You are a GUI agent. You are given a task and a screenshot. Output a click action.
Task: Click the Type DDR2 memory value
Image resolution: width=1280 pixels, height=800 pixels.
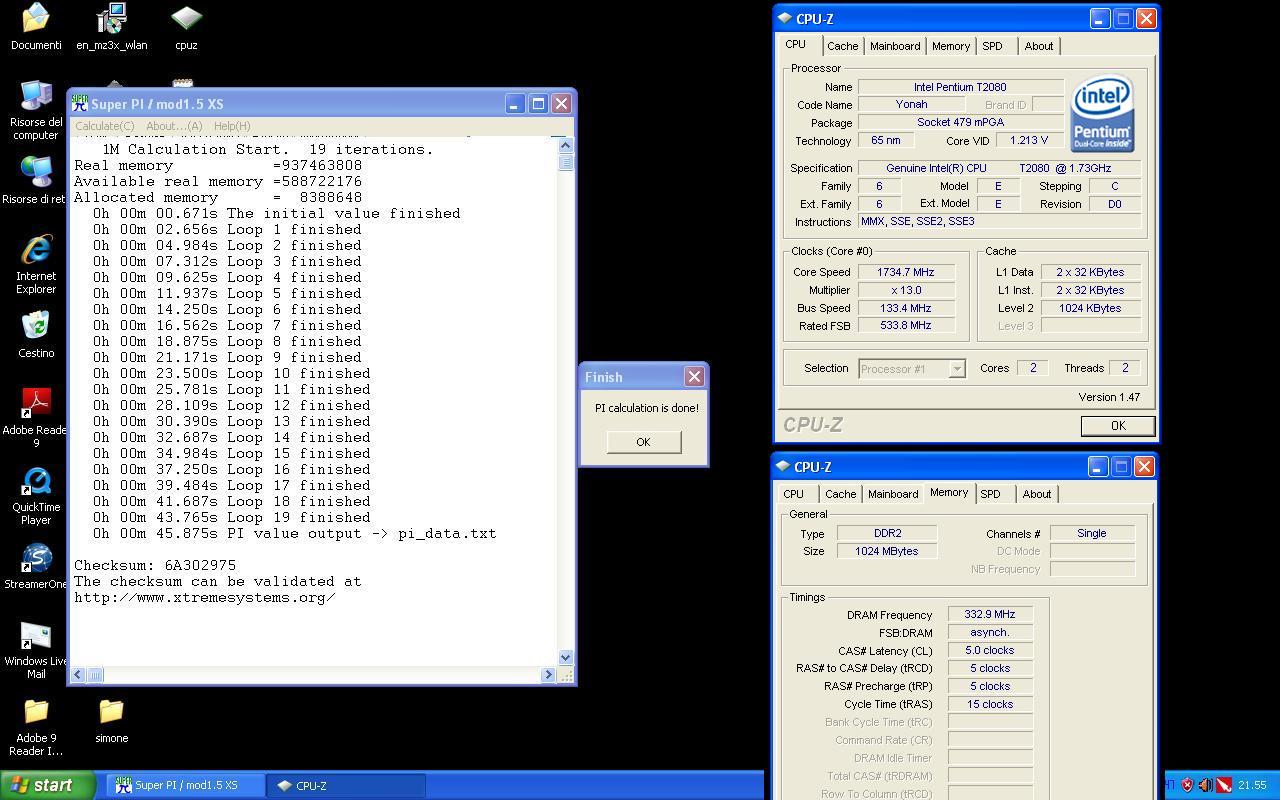(886, 534)
